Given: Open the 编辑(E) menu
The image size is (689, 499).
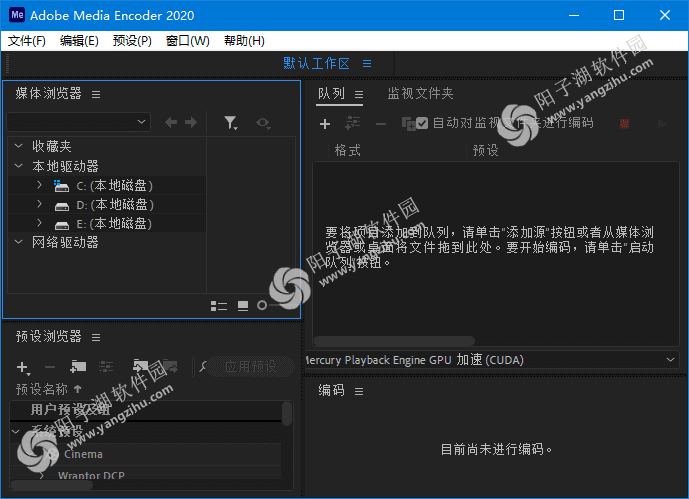Looking at the screenshot, I should [79, 41].
